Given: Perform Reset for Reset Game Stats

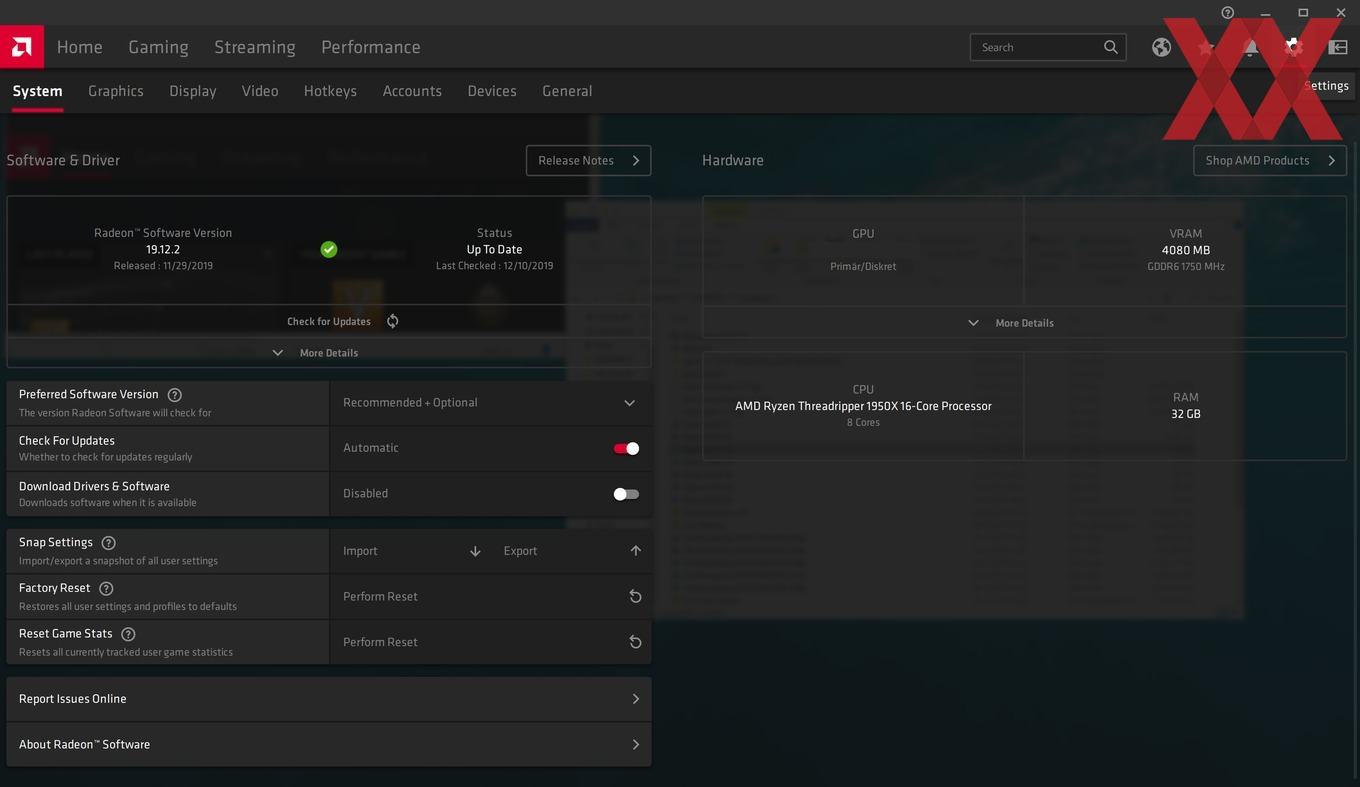Looking at the screenshot, I should (380, 642).
